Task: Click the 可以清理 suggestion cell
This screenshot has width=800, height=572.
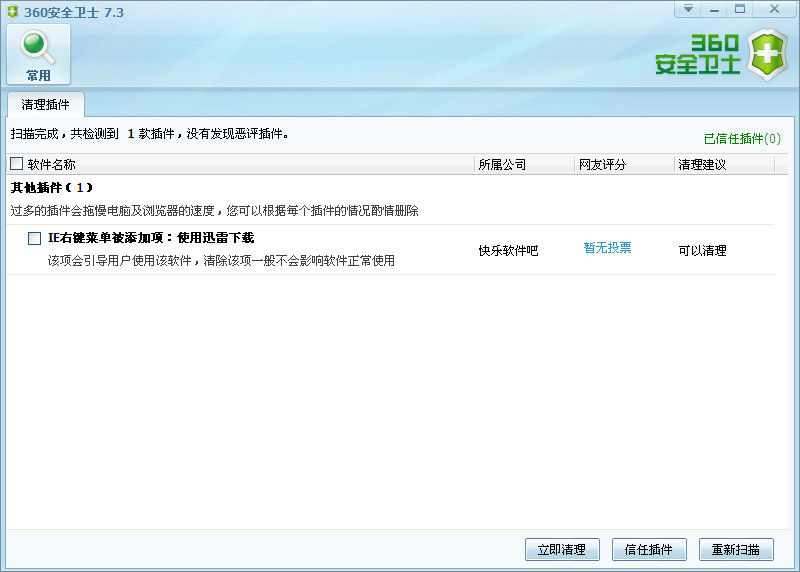Action: tap(702, 251)
